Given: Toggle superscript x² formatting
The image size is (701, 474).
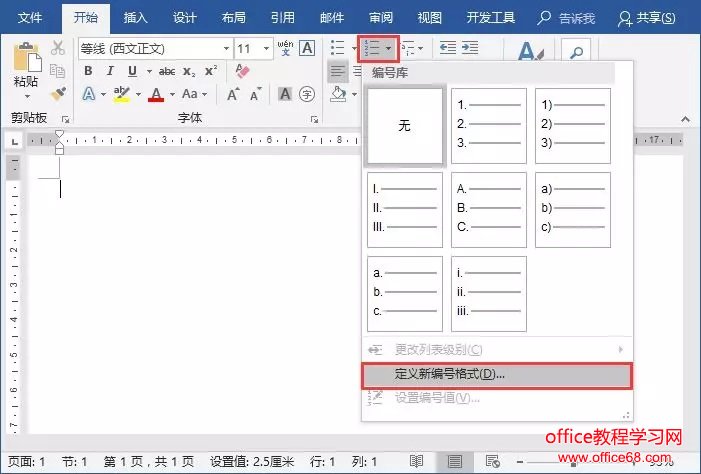Looking at the screenshot, I should [x=211, y=71].
